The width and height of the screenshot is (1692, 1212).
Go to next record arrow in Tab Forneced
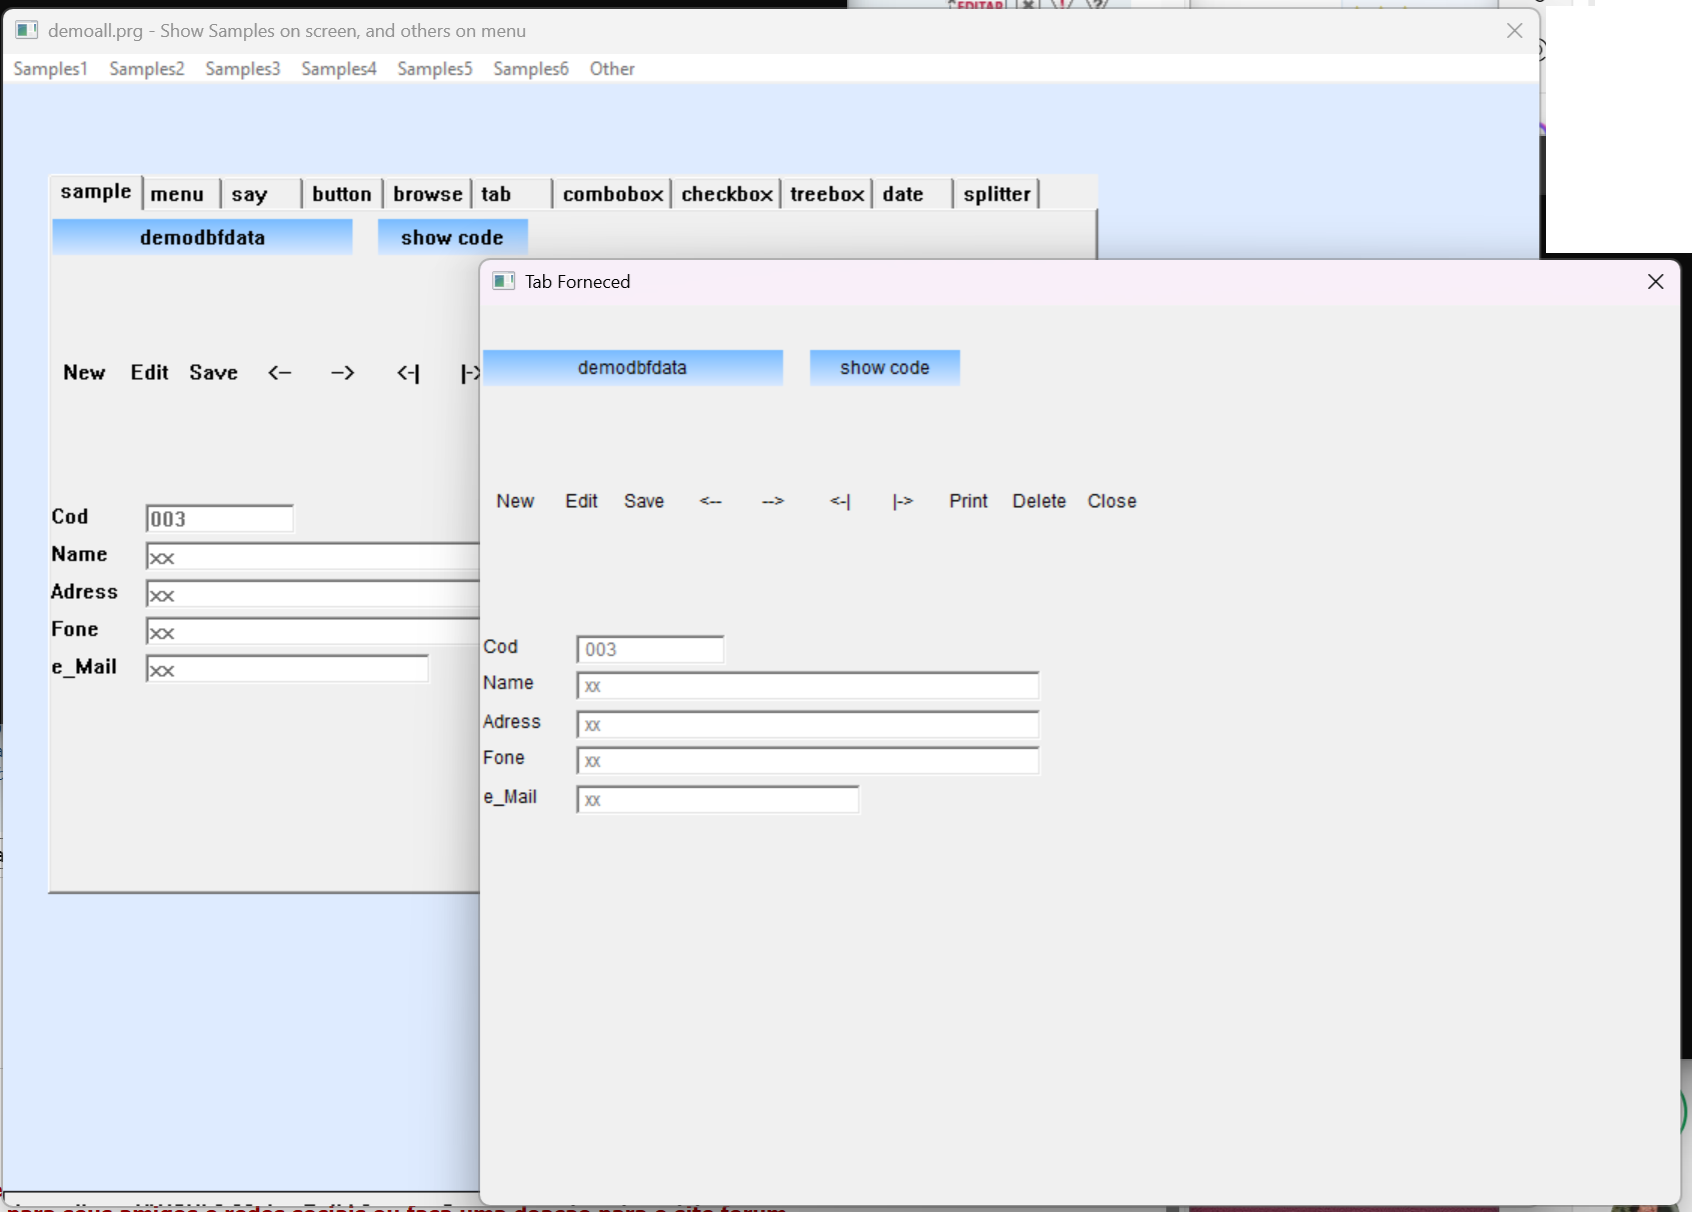tap(772, 501)
